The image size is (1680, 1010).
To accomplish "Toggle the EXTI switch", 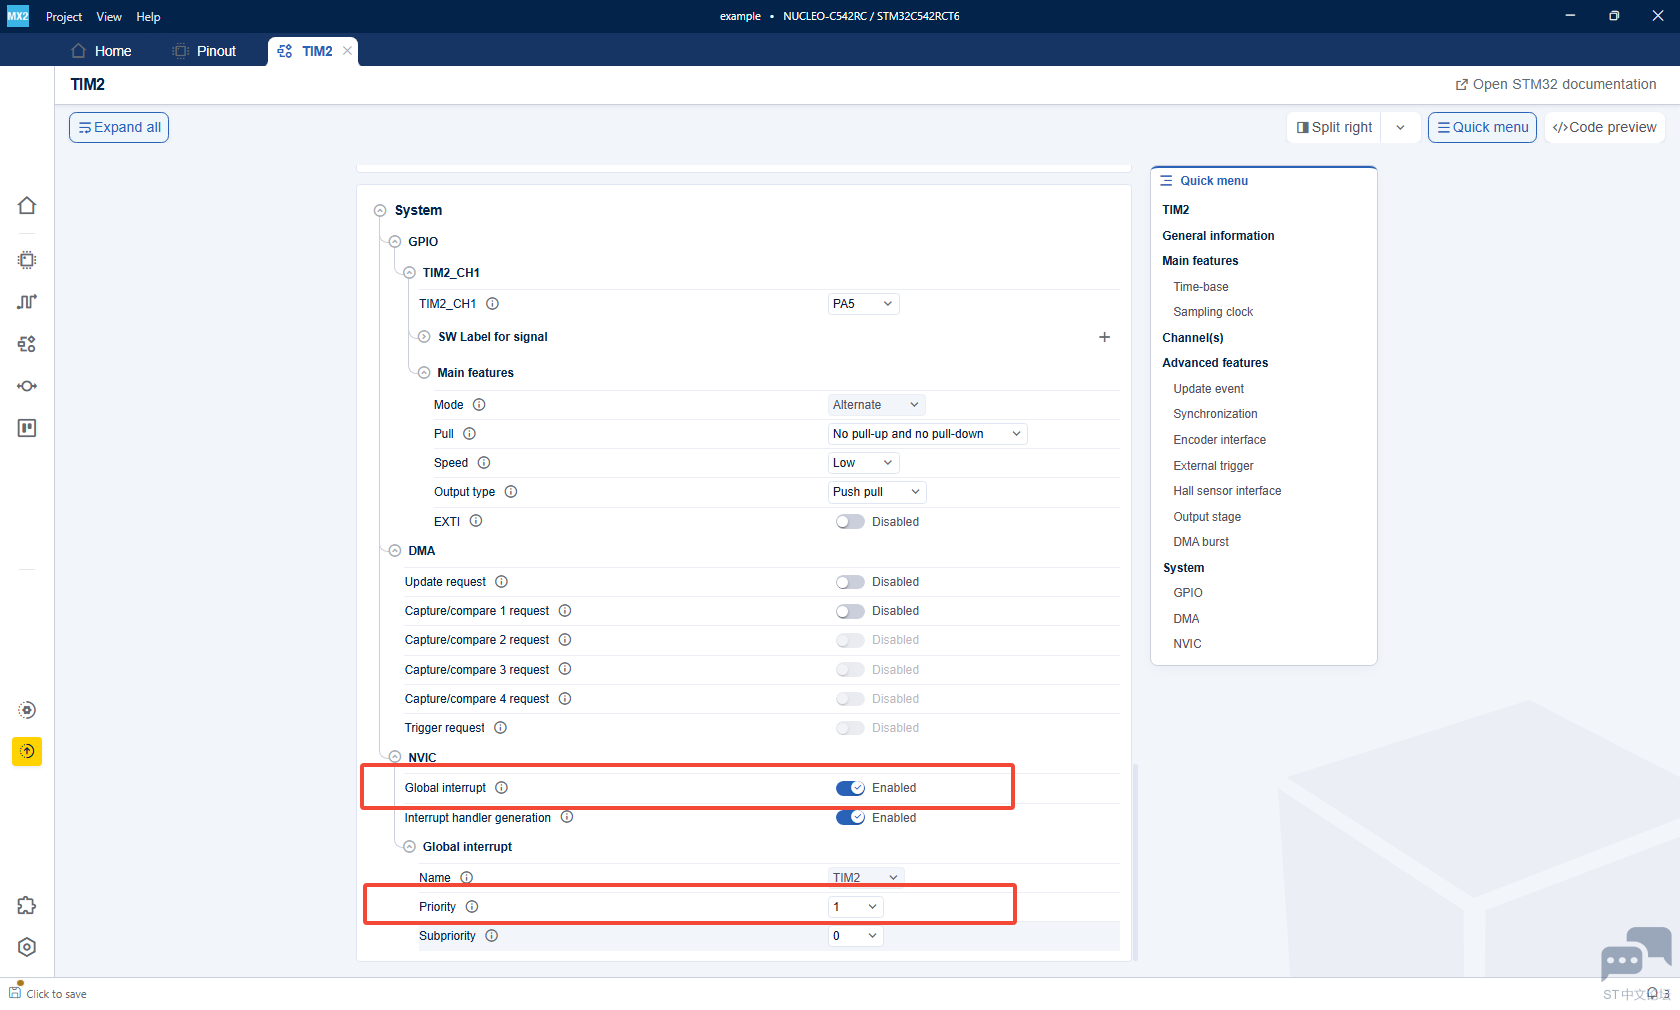I will (x=850, y=522).
